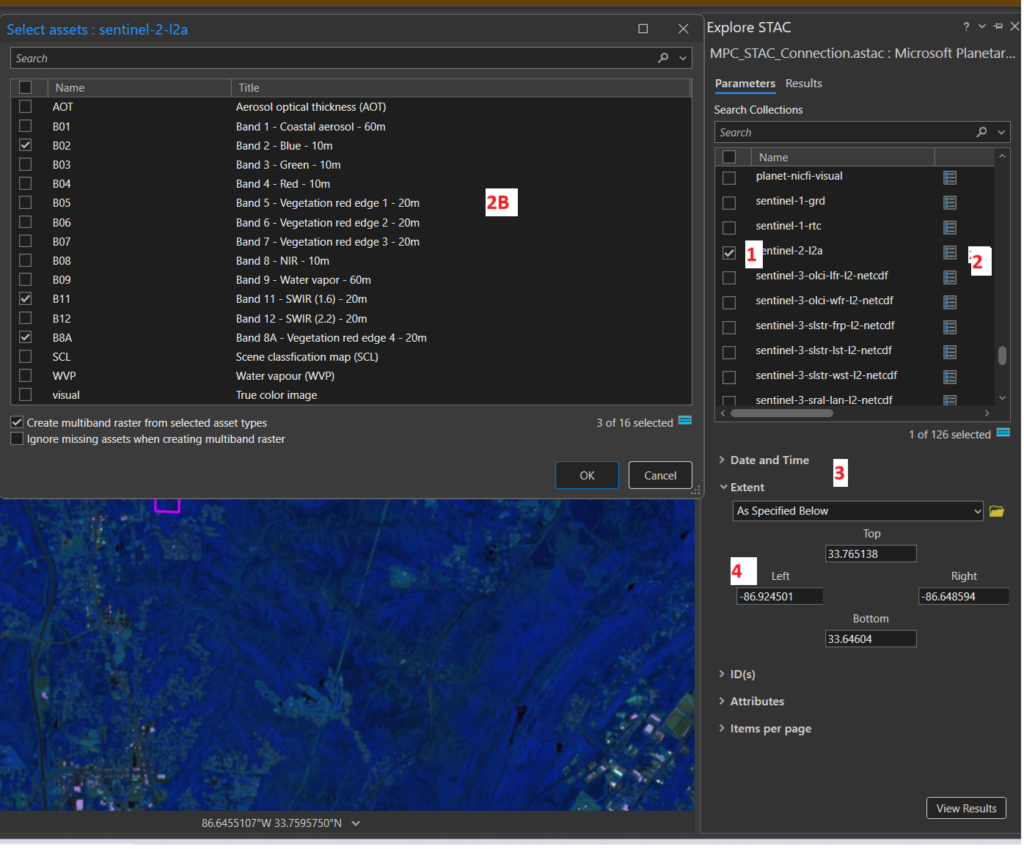Open asset list for planet-nicfi-visual collection
Image resolution: width=1024 pixels, height=849 pixels.
950,177
